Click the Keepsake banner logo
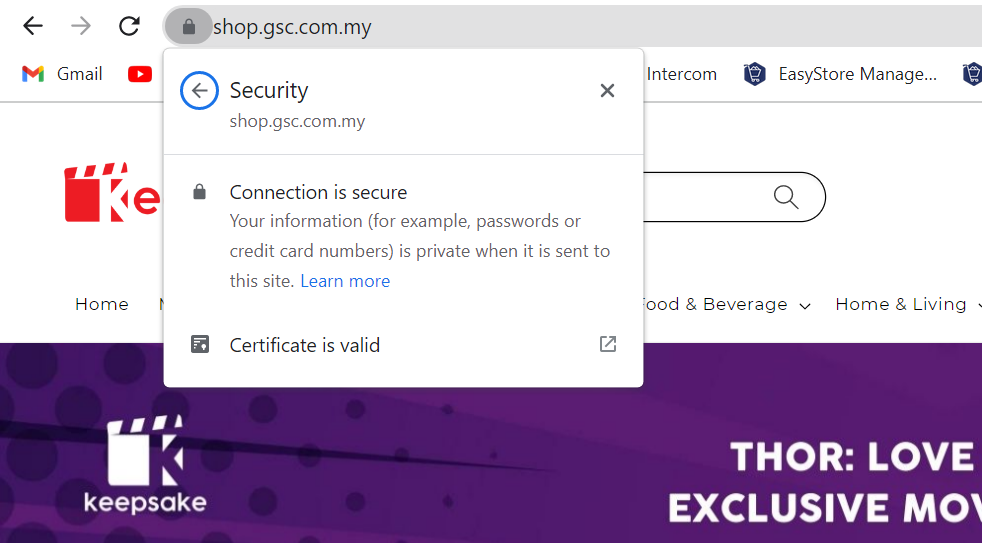This screenshot has width=982, height=543. (x=145, y=464)
